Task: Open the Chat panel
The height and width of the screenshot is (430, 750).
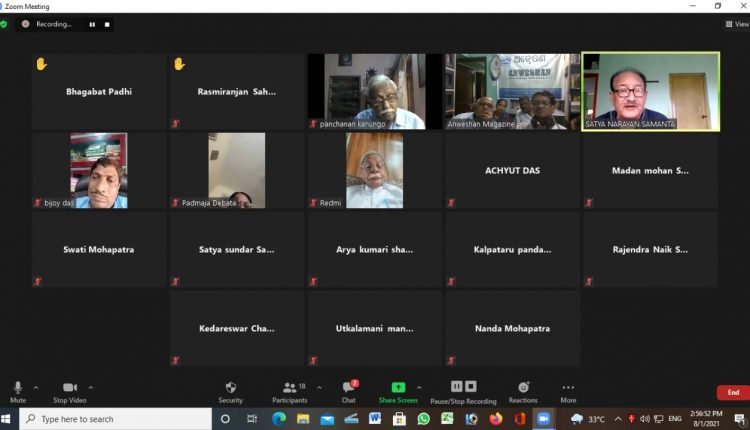Action: [349, 390]
